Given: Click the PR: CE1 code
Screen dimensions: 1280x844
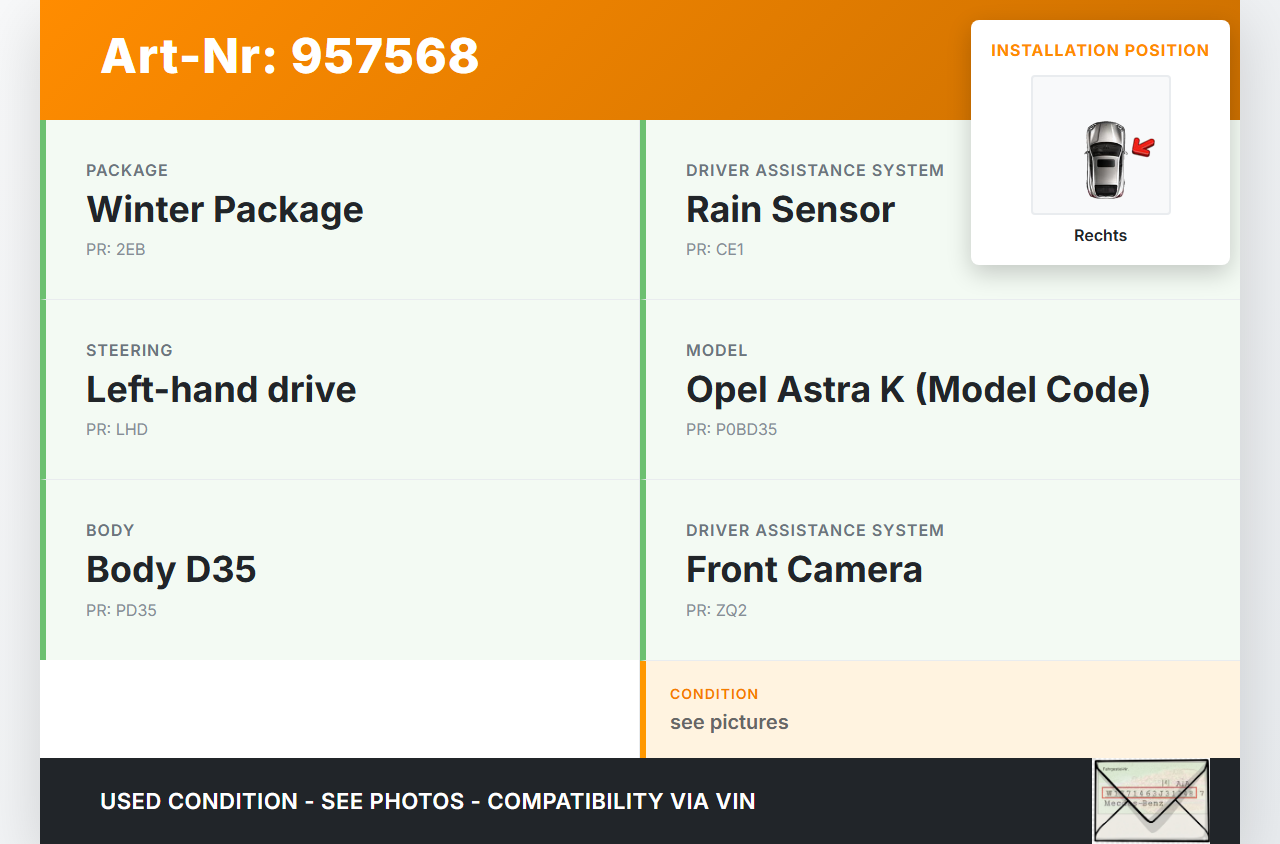Looking at the screenshot, I should pyautogui.click(x=715, y=250).
